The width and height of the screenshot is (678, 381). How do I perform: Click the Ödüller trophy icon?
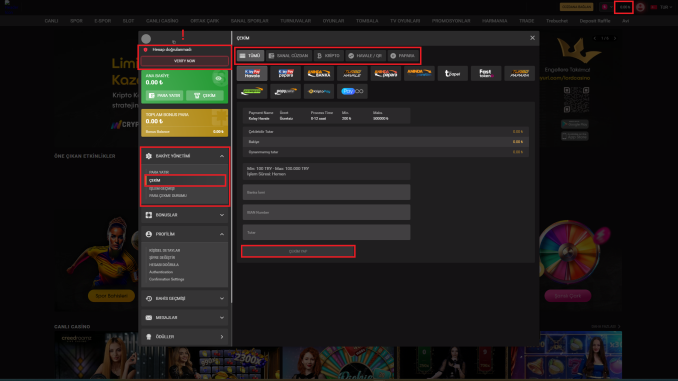click(149, 336)
